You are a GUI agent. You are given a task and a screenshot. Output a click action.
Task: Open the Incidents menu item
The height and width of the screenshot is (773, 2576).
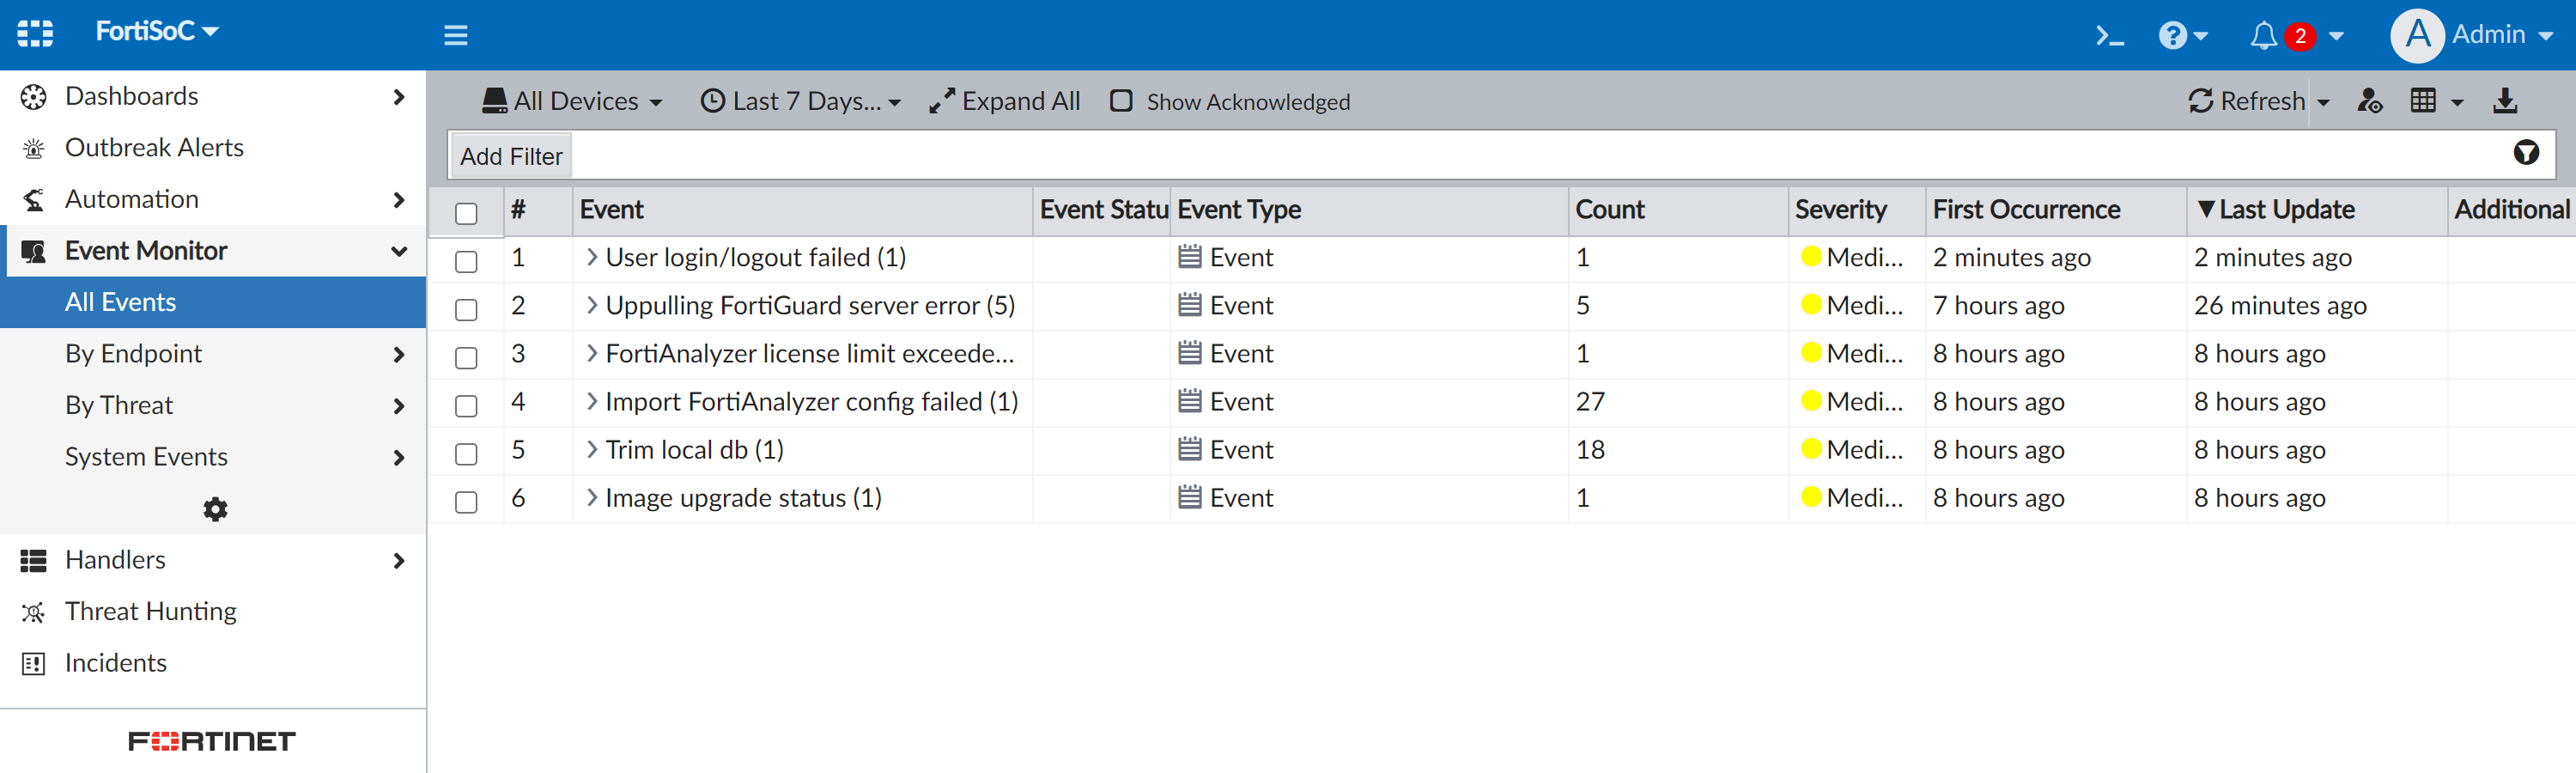116,662
